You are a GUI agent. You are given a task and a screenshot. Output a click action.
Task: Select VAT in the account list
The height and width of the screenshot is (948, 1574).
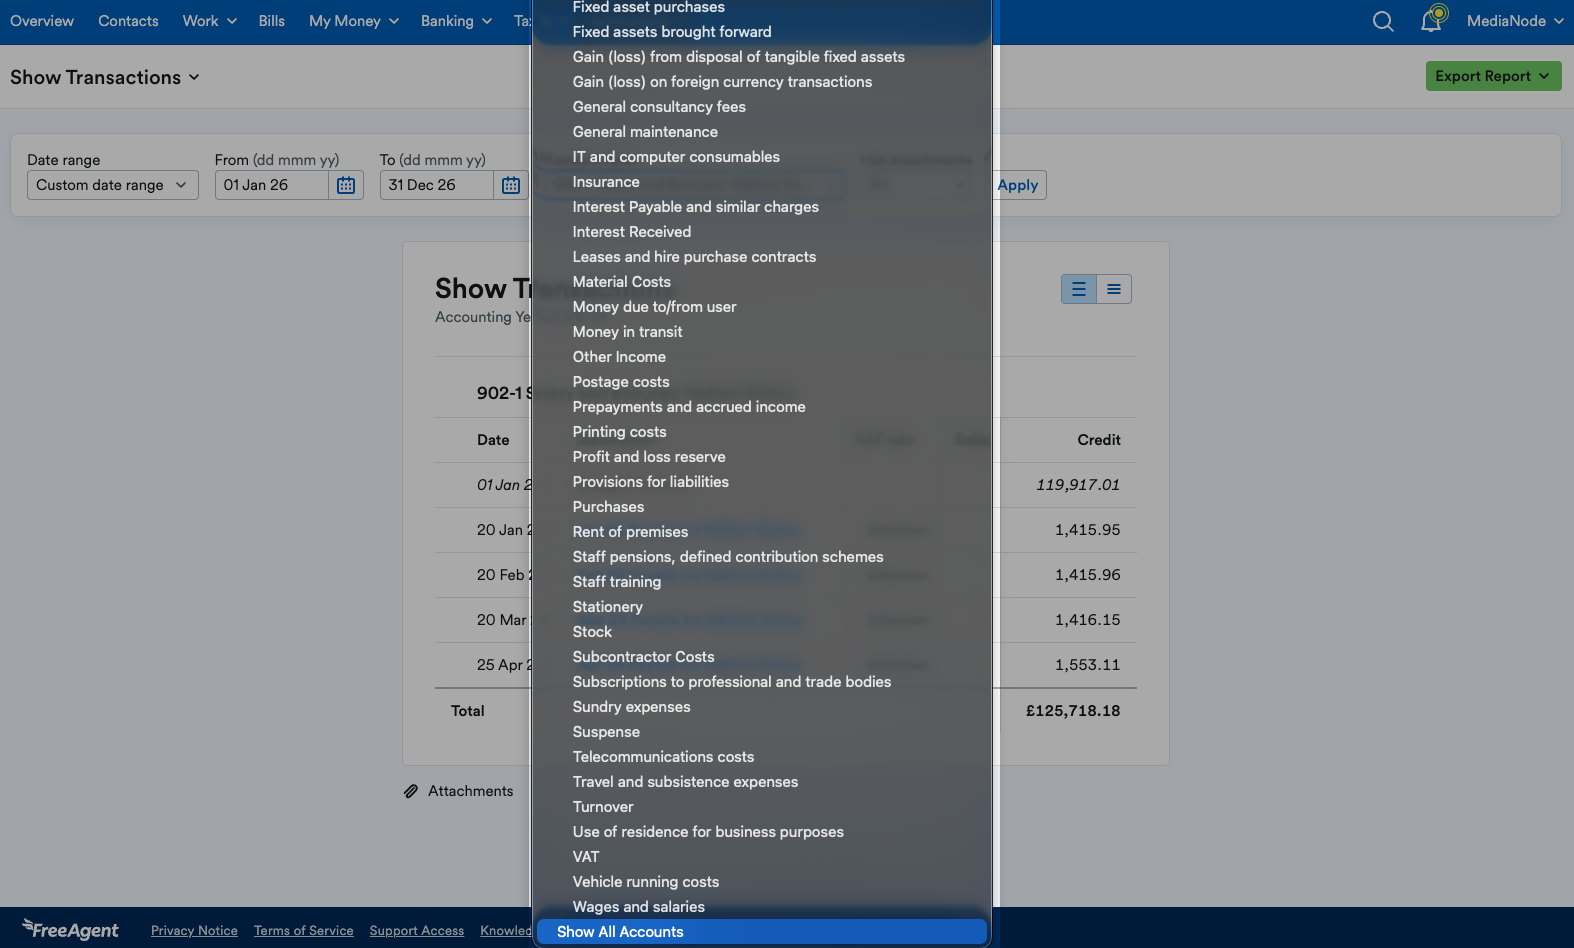[x=762, y=857]
